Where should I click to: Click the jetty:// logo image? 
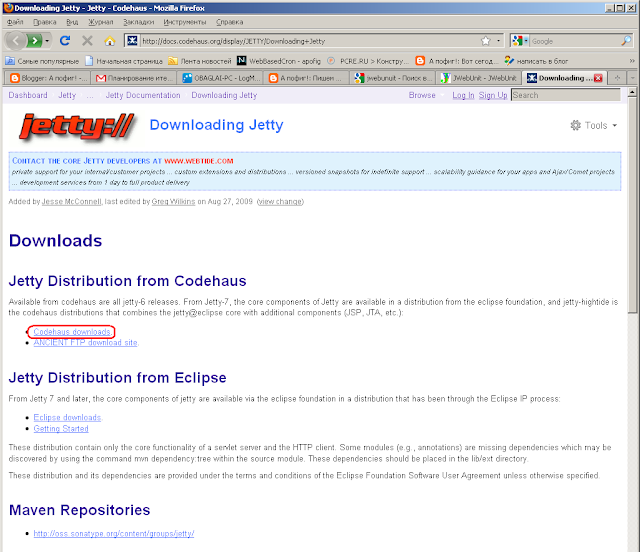click(x=77, y=127)
